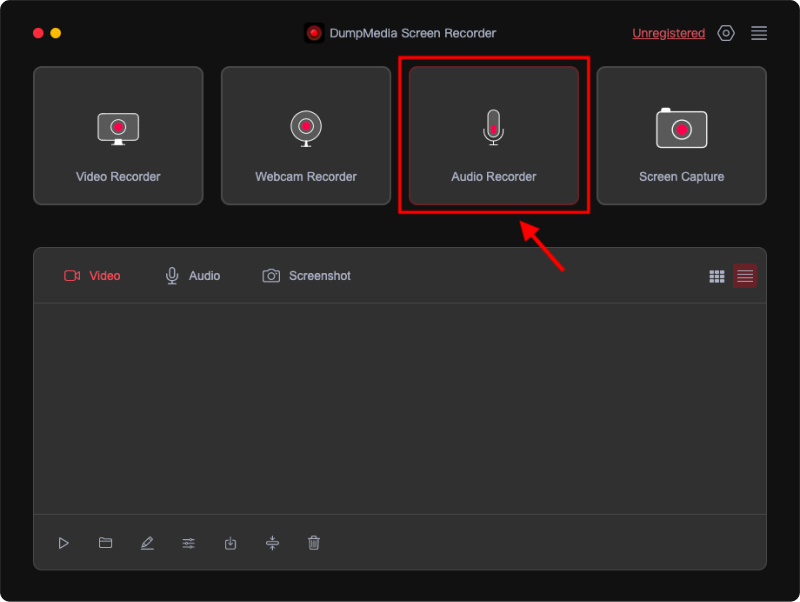Open the adjustment sliders icon
The width and height of the screenshot is (800, 602).
[x=189, y=543]
